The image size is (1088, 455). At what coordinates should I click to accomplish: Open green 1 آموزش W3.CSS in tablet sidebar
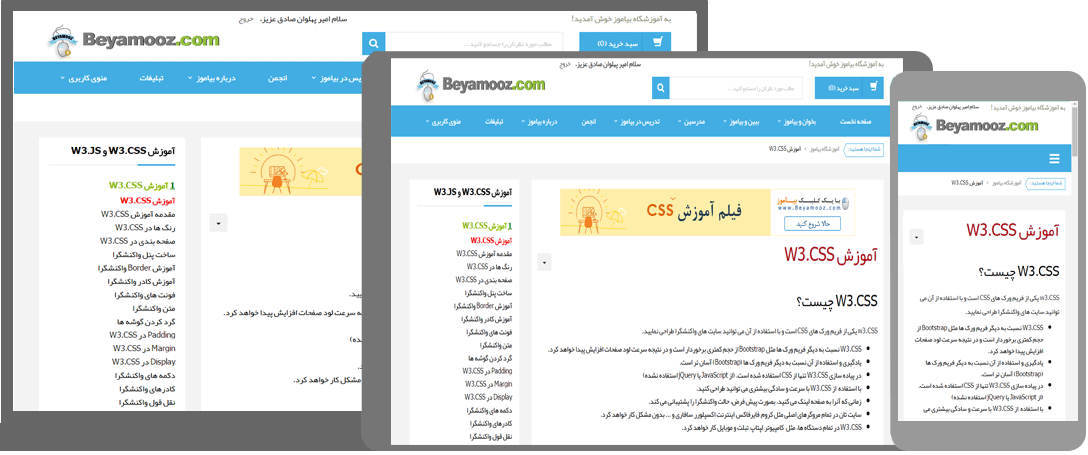(486, 226)
